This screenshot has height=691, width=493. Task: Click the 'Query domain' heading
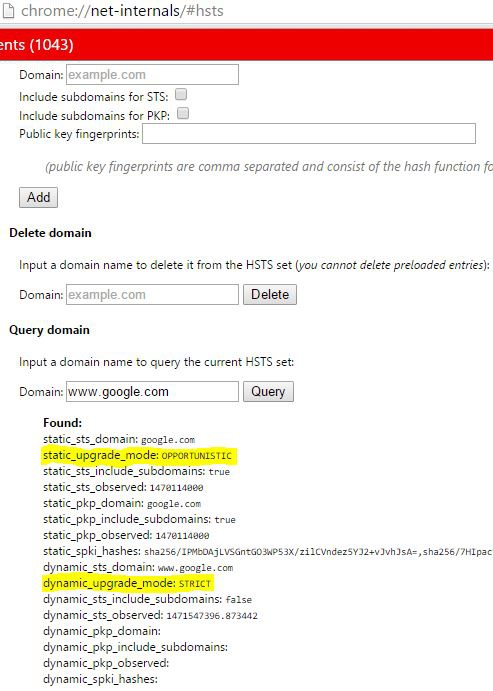pos(49,330)
